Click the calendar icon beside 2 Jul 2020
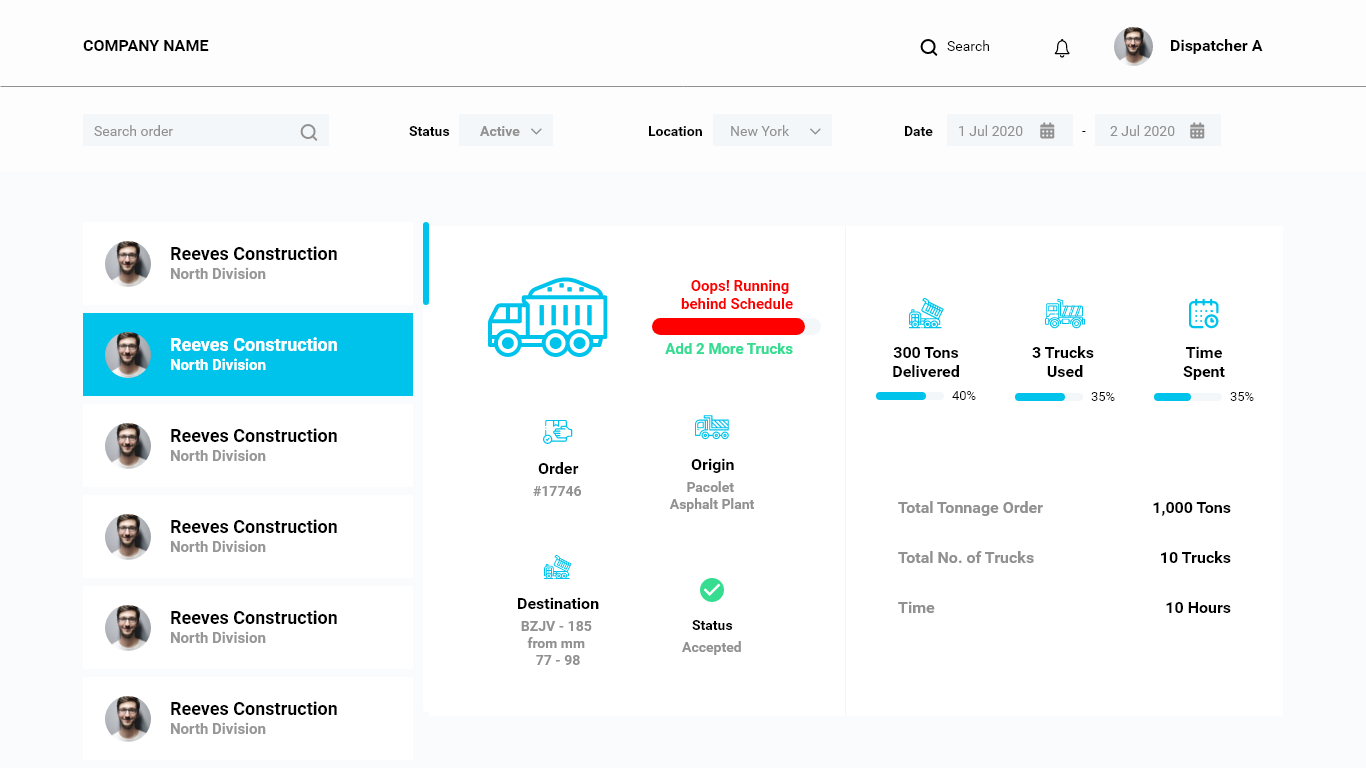This screenshot has height=768, width=1366. 1196,130
